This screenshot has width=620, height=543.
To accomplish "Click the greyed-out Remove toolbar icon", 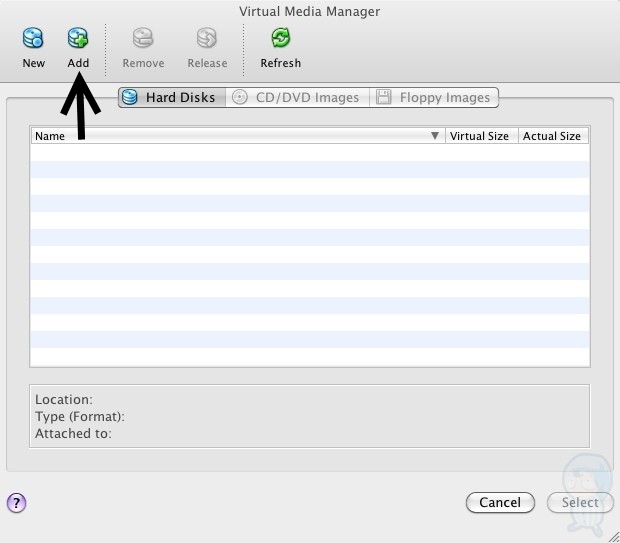I will (x=143, y=40).
